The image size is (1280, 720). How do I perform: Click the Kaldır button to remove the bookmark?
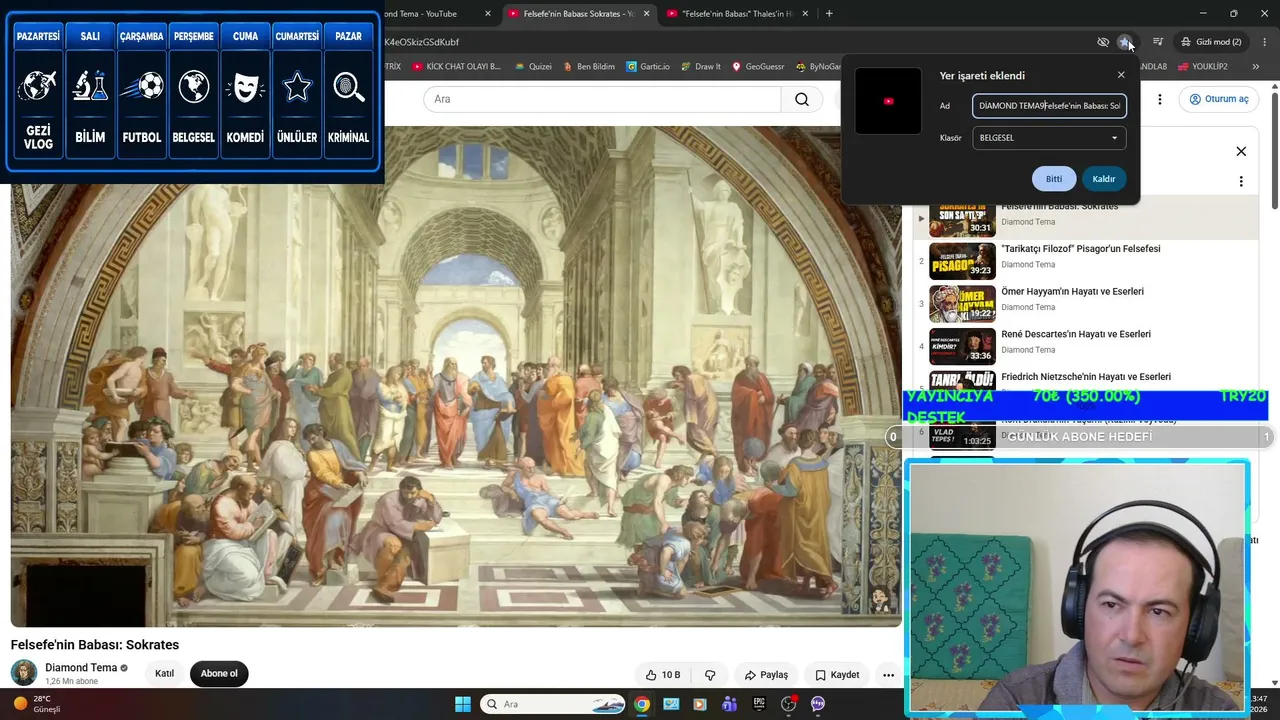tap(1104, 179)
